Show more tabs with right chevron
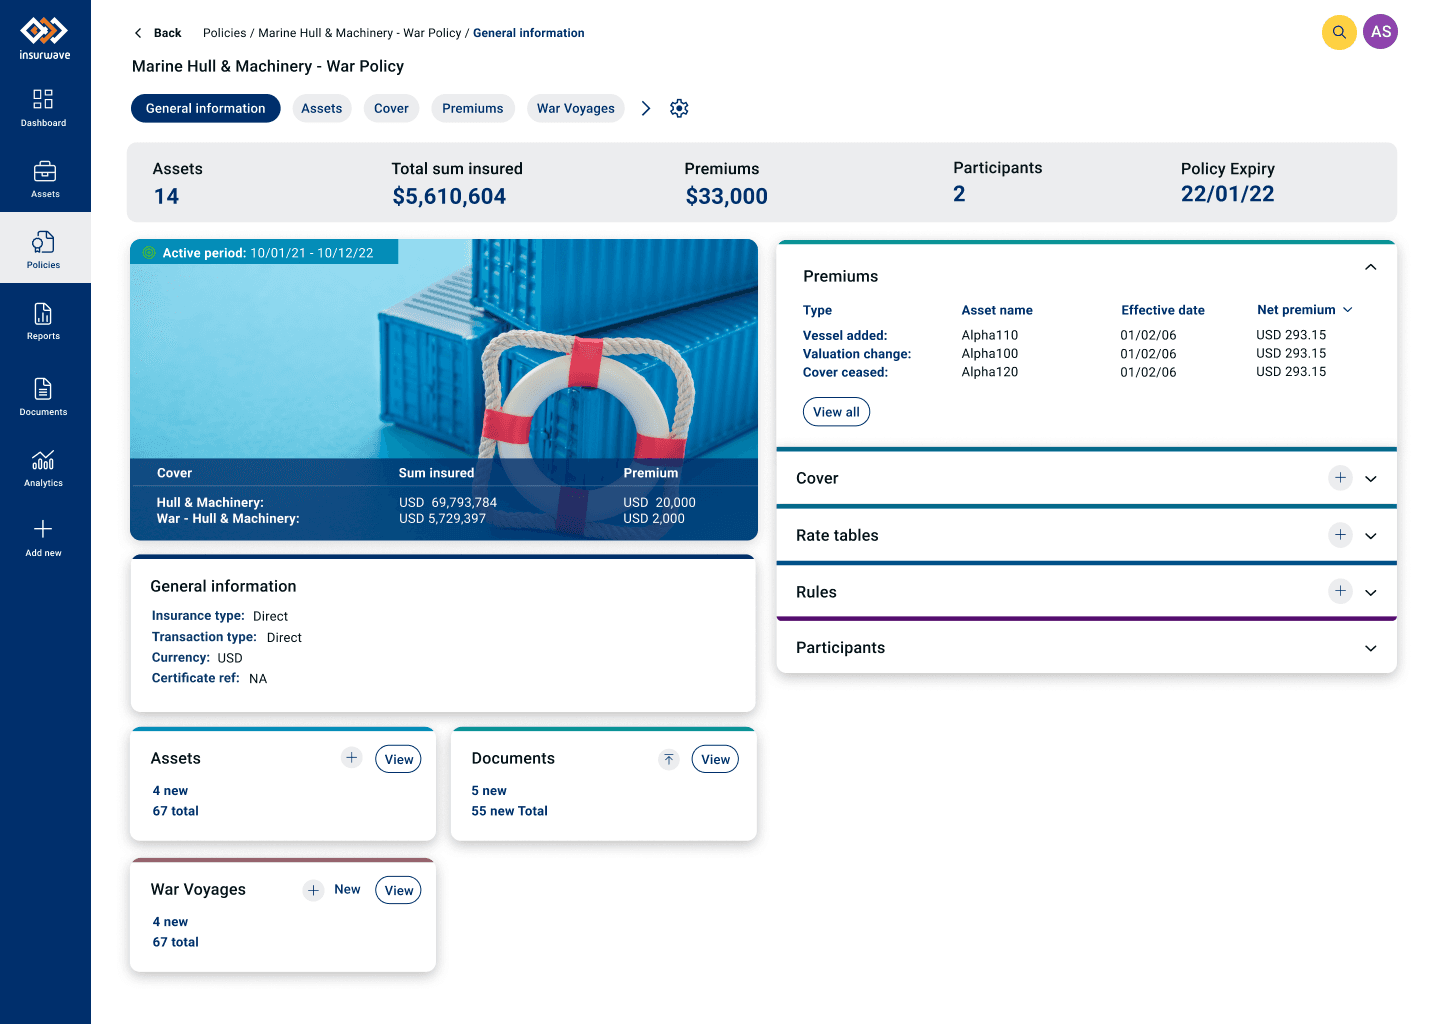Screen dimensions: 1440x1024 point(646,108)
